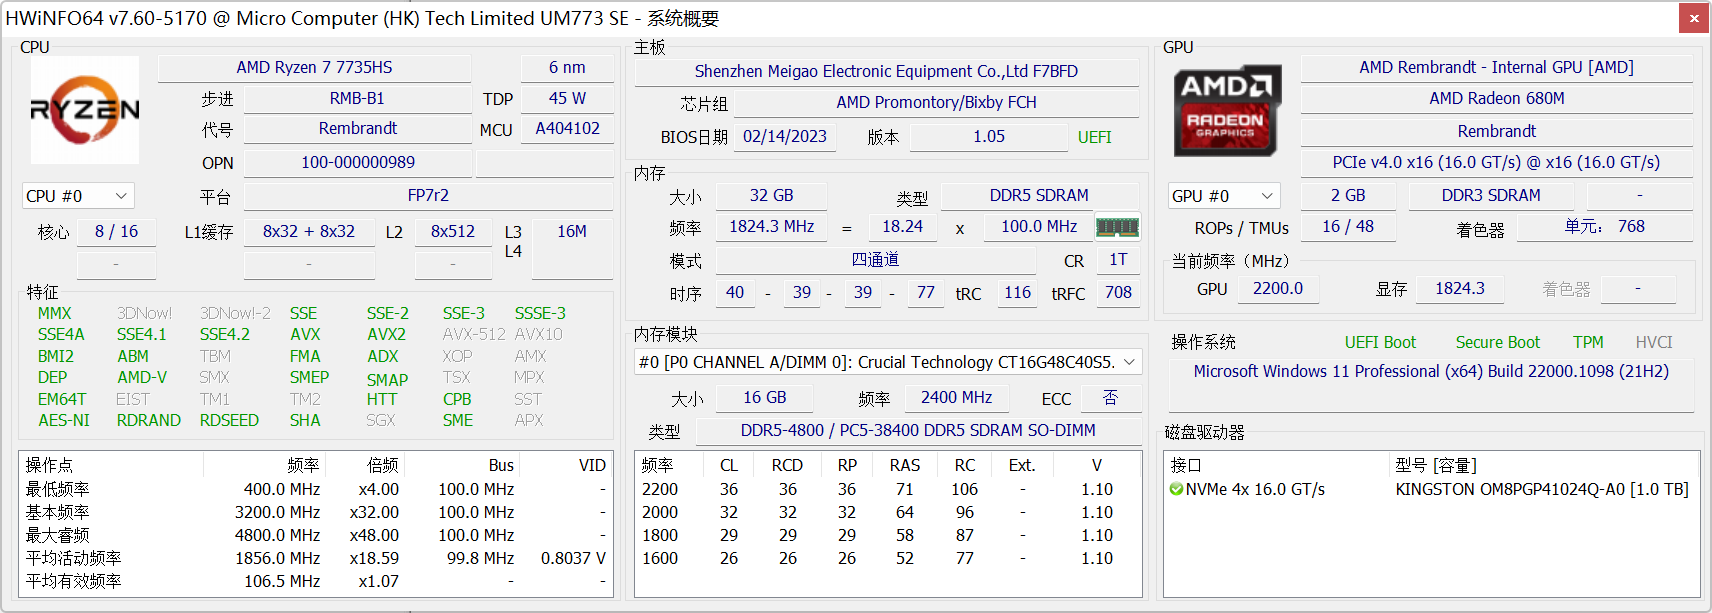1712x613 pixels.
Task: Click the Secure Boot indicator
Action: pyautogui.click(x=1497, y=342)
